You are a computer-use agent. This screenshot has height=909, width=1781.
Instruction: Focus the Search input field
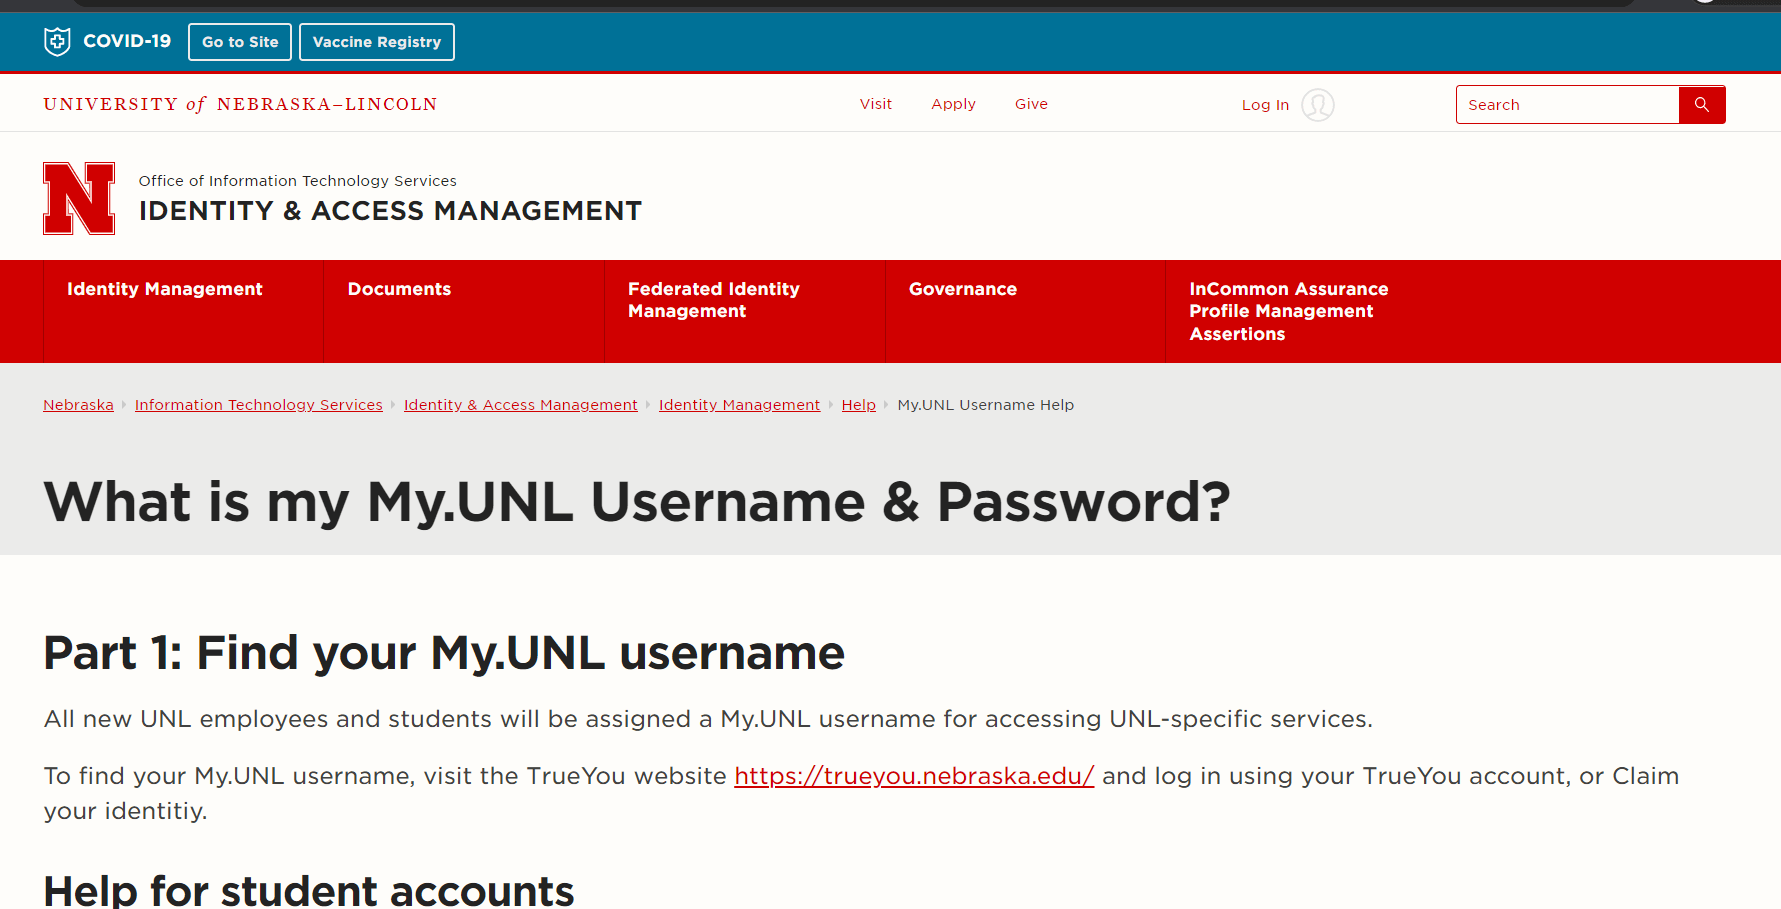click(x=1567, y=105)
